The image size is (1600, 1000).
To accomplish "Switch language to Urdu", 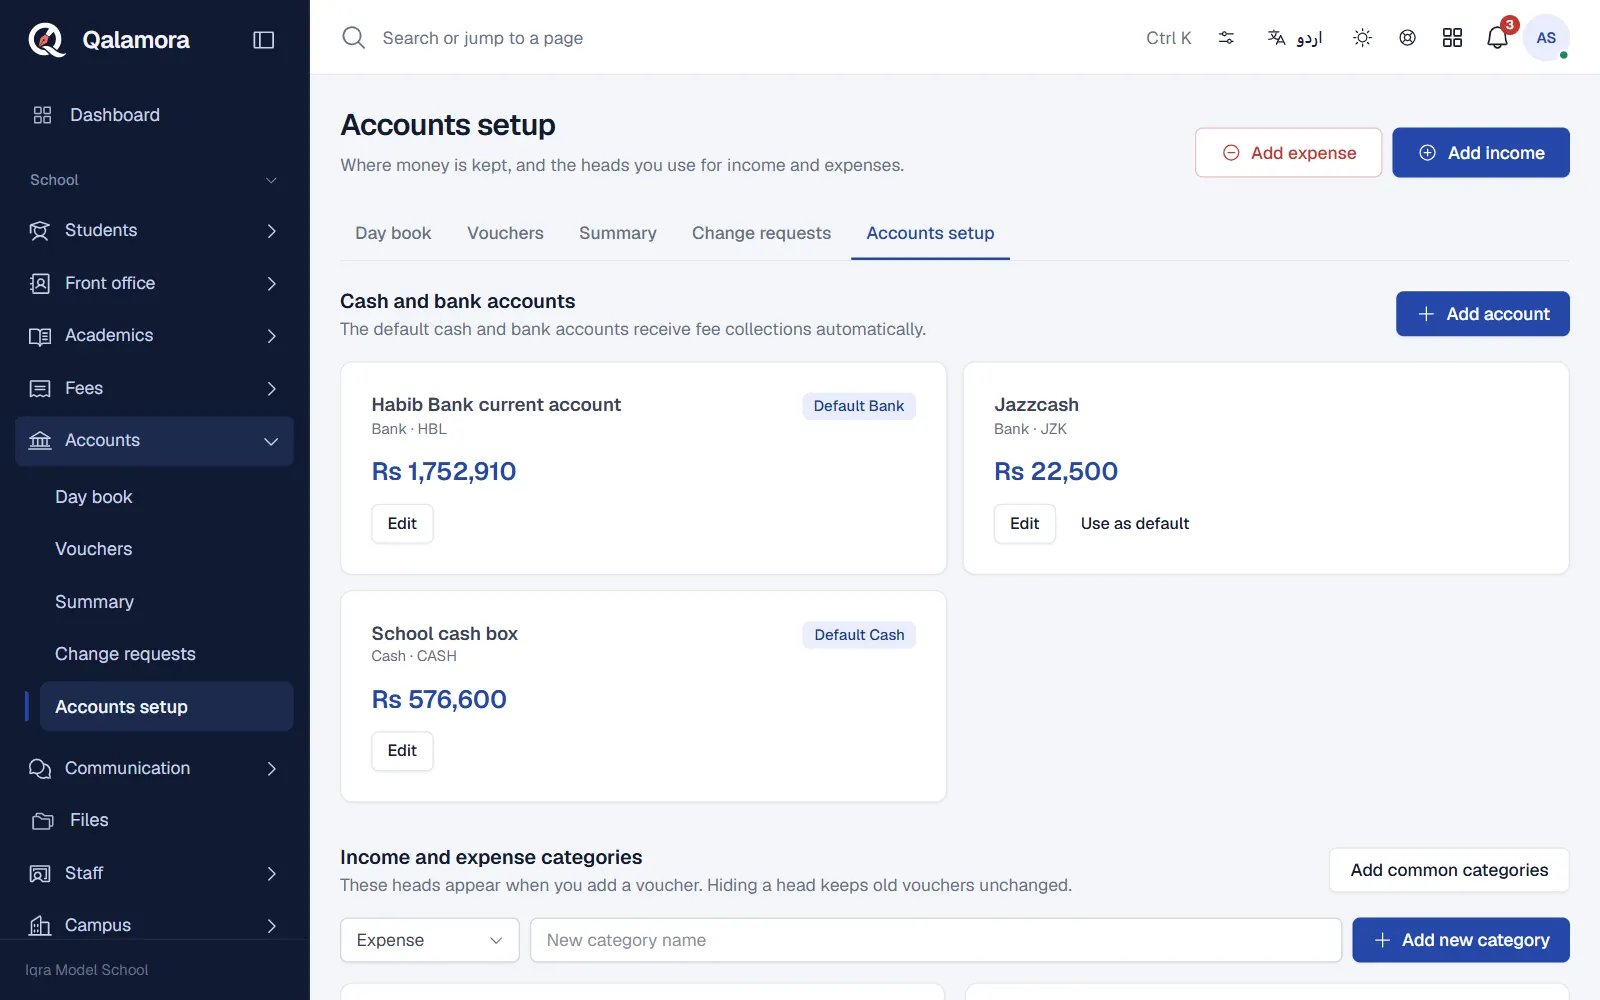I will 1295,38.
